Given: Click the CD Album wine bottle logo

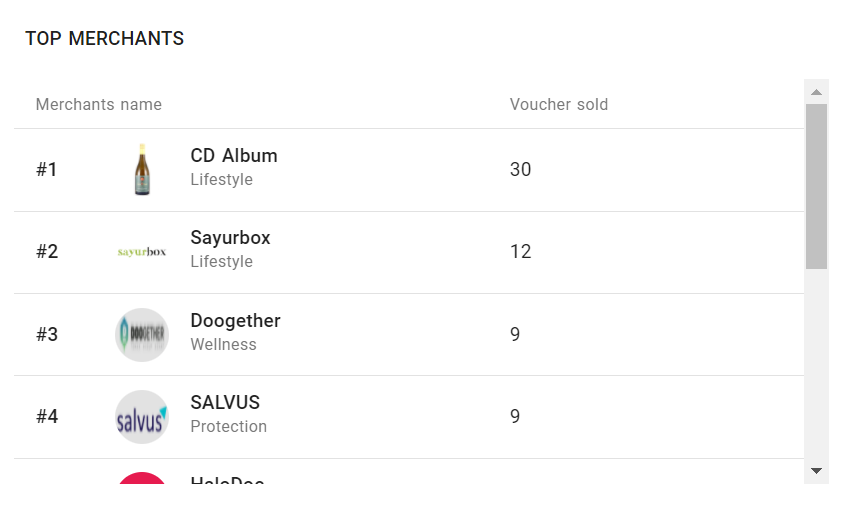Looking at the screenshot, I should tap(142, 169).
